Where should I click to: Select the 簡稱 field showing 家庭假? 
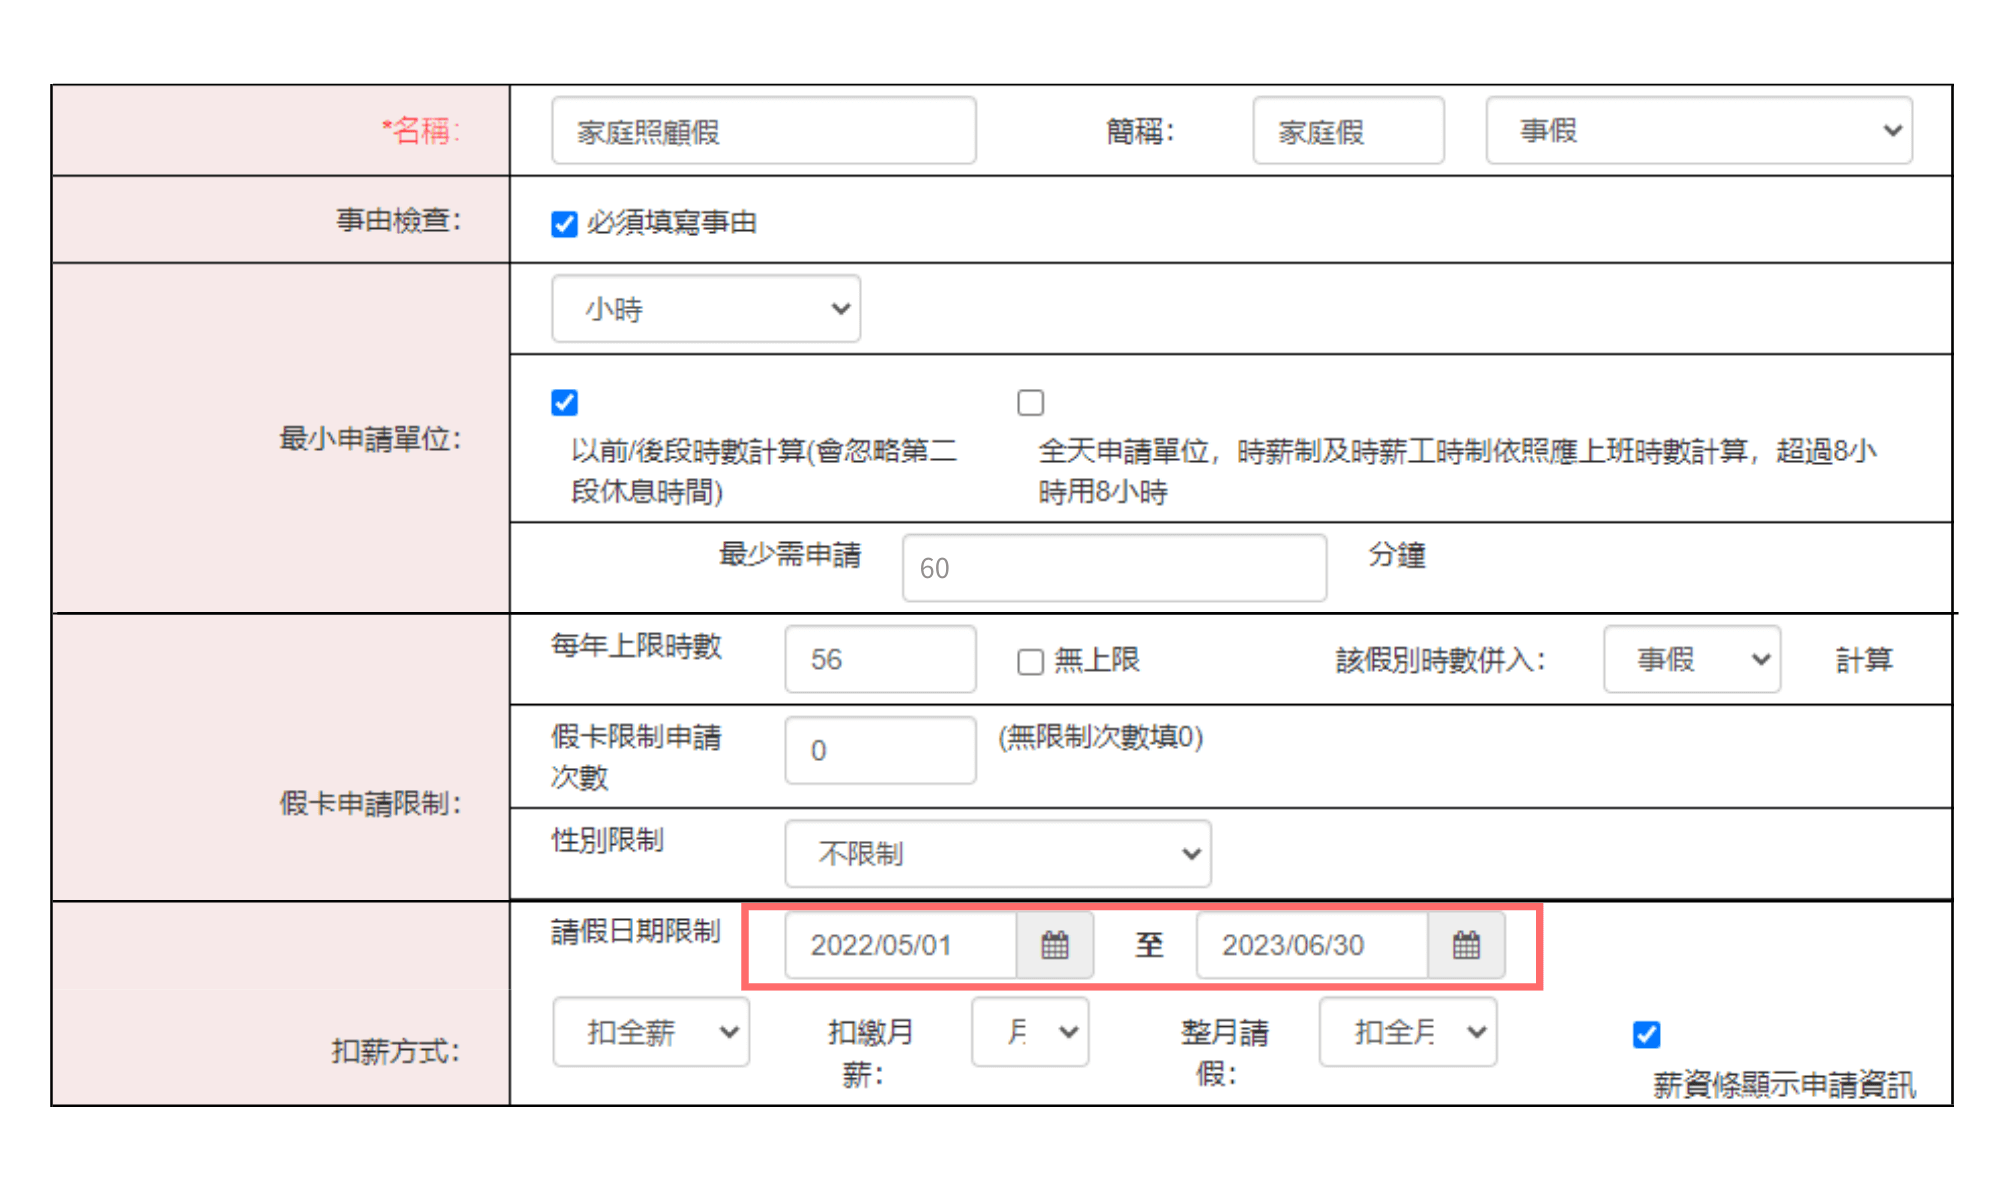[x=1348, y=130]
